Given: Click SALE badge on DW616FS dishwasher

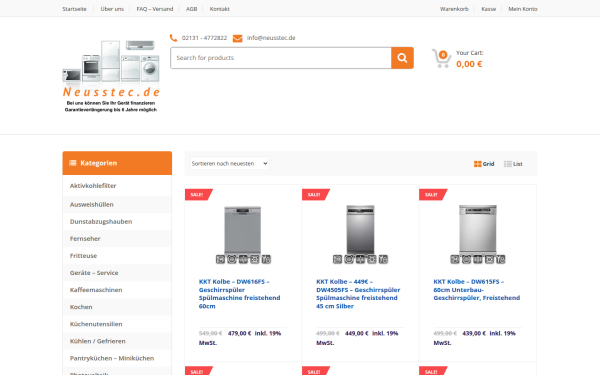Looking at the screenshot, I should tap(198, 194).
